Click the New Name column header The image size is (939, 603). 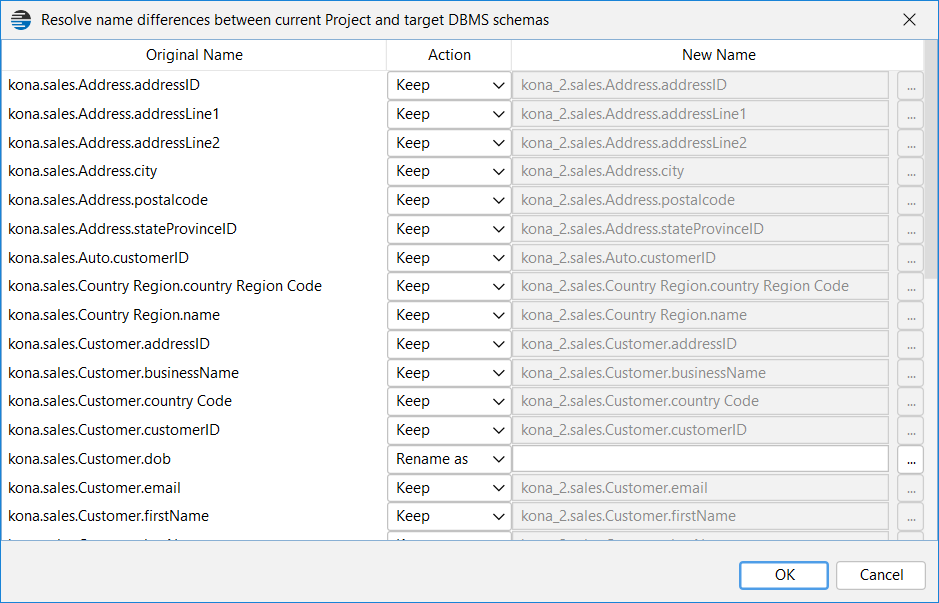[x=718, y=55]
